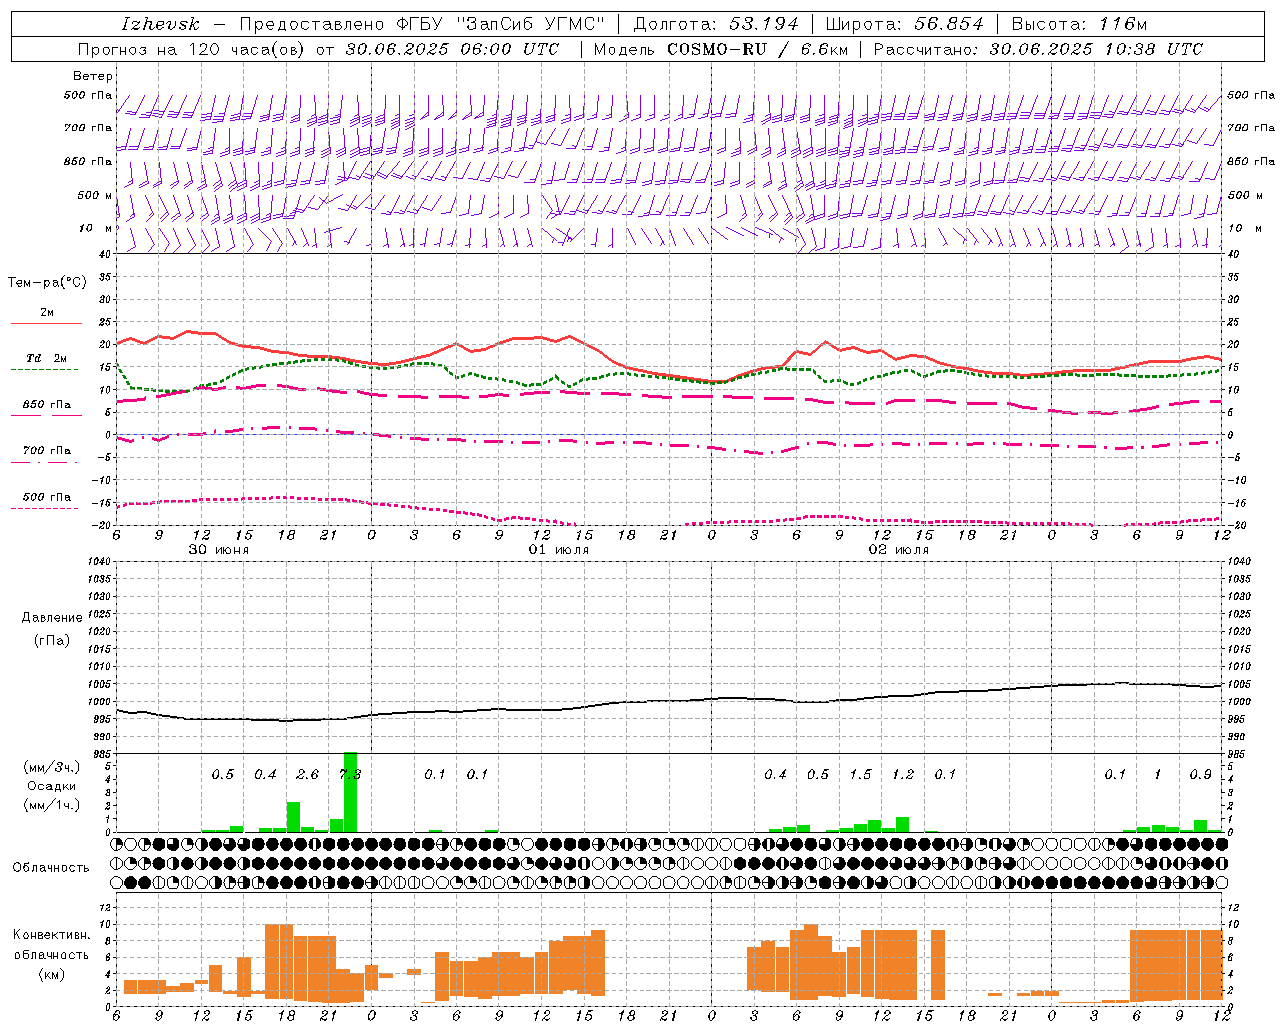Click the 'Высота: 116м' elevation value
The width and height of the screenshot is (1280, 1024).
[x=1078, y=24]
